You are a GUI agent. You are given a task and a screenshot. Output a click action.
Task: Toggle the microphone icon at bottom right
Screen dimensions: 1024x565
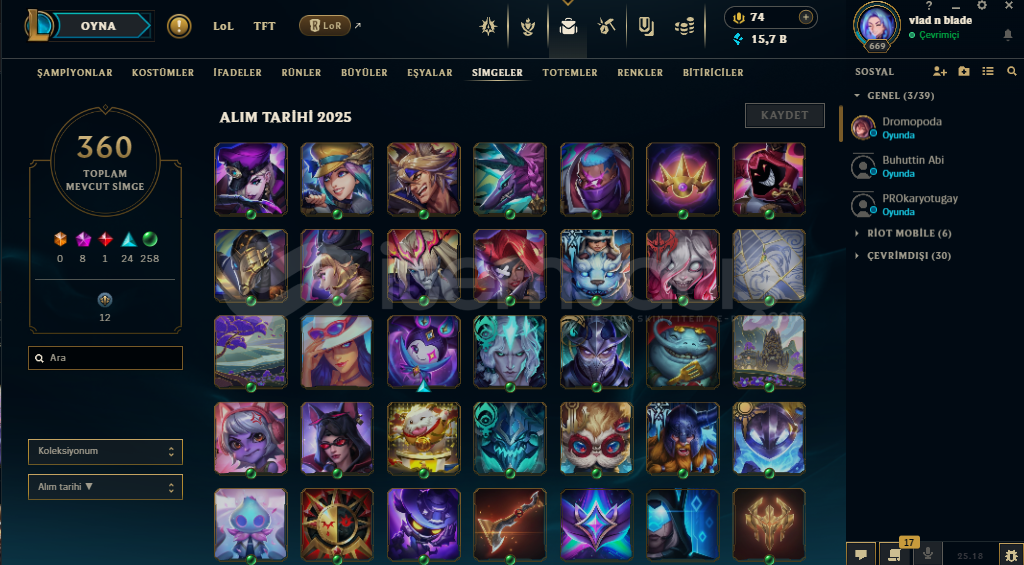(927, 555)
